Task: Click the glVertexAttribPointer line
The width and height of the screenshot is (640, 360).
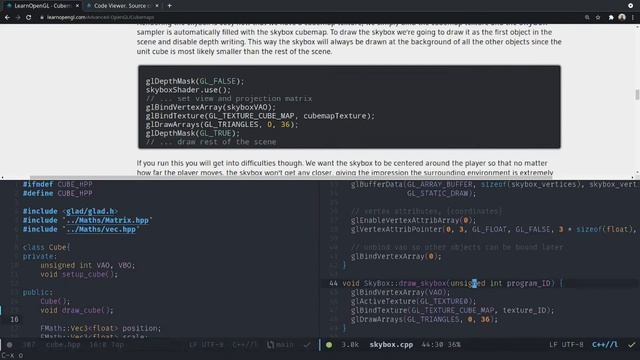Action: pyautogui.click(x=493, y=229)
